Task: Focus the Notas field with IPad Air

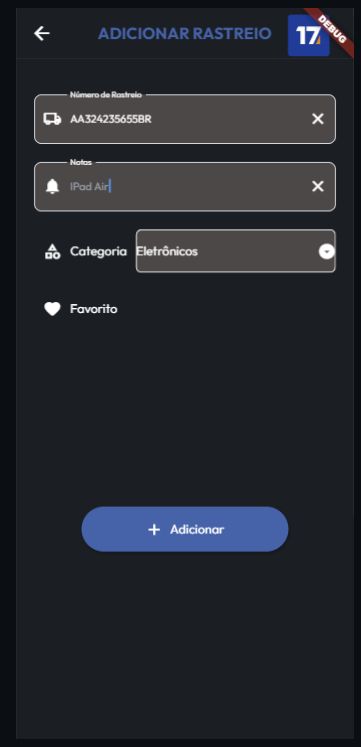Action: 185,187
